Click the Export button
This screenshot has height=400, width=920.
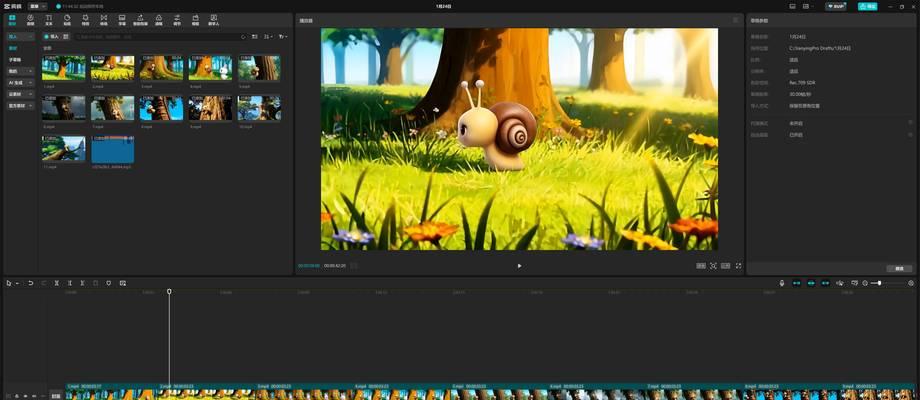pos(868,6)
